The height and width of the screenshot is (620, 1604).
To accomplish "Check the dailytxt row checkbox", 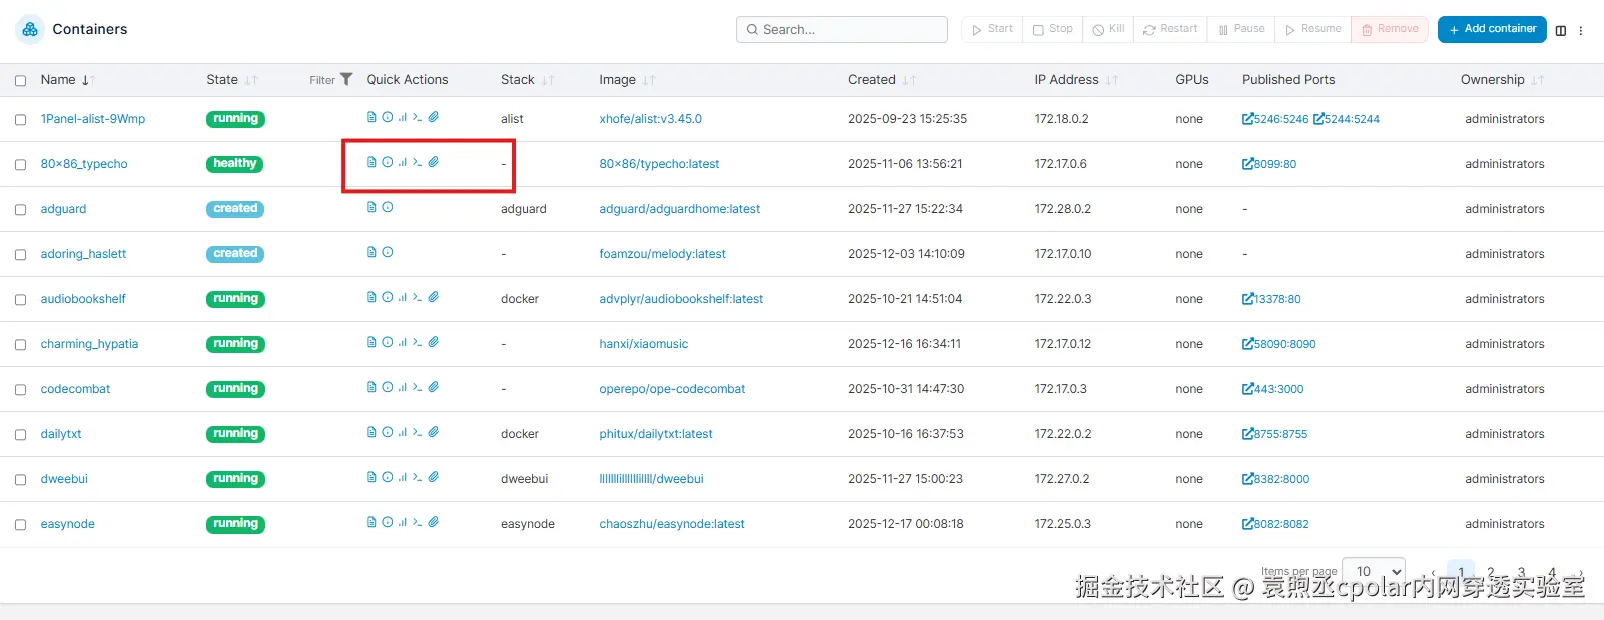I will point(20,434).
